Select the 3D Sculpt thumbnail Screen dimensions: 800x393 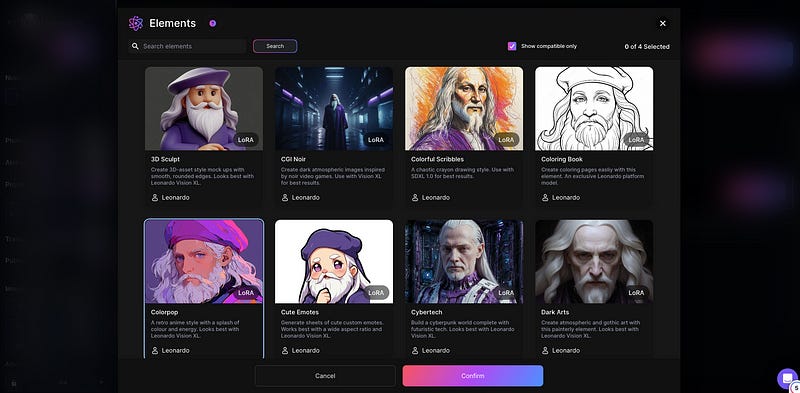(x=204, y=109)
